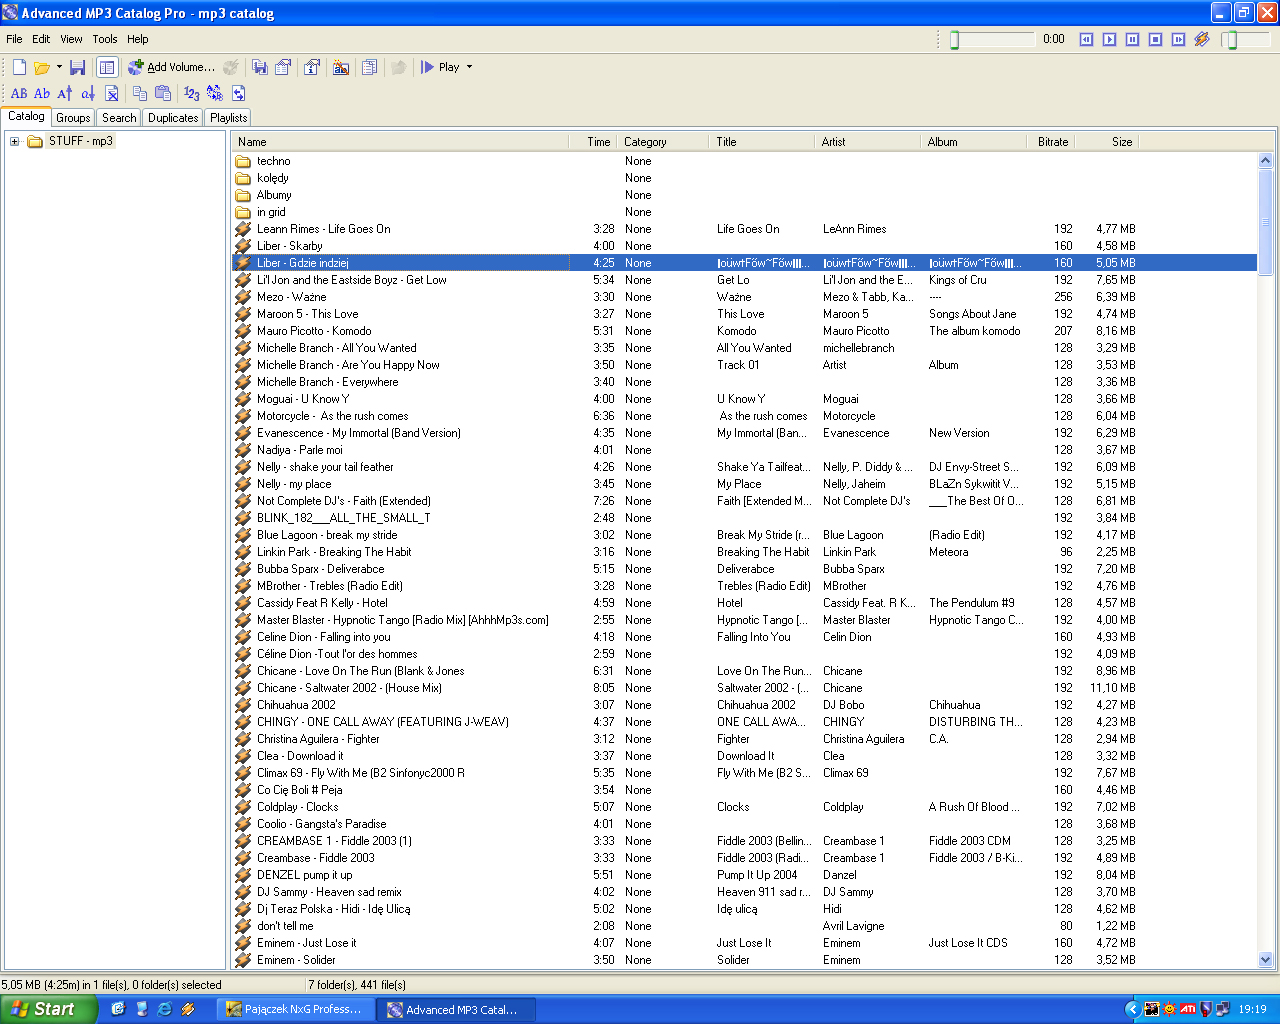
Task: Click the list scrollbar up arrow
Action: click(1265, 160)
